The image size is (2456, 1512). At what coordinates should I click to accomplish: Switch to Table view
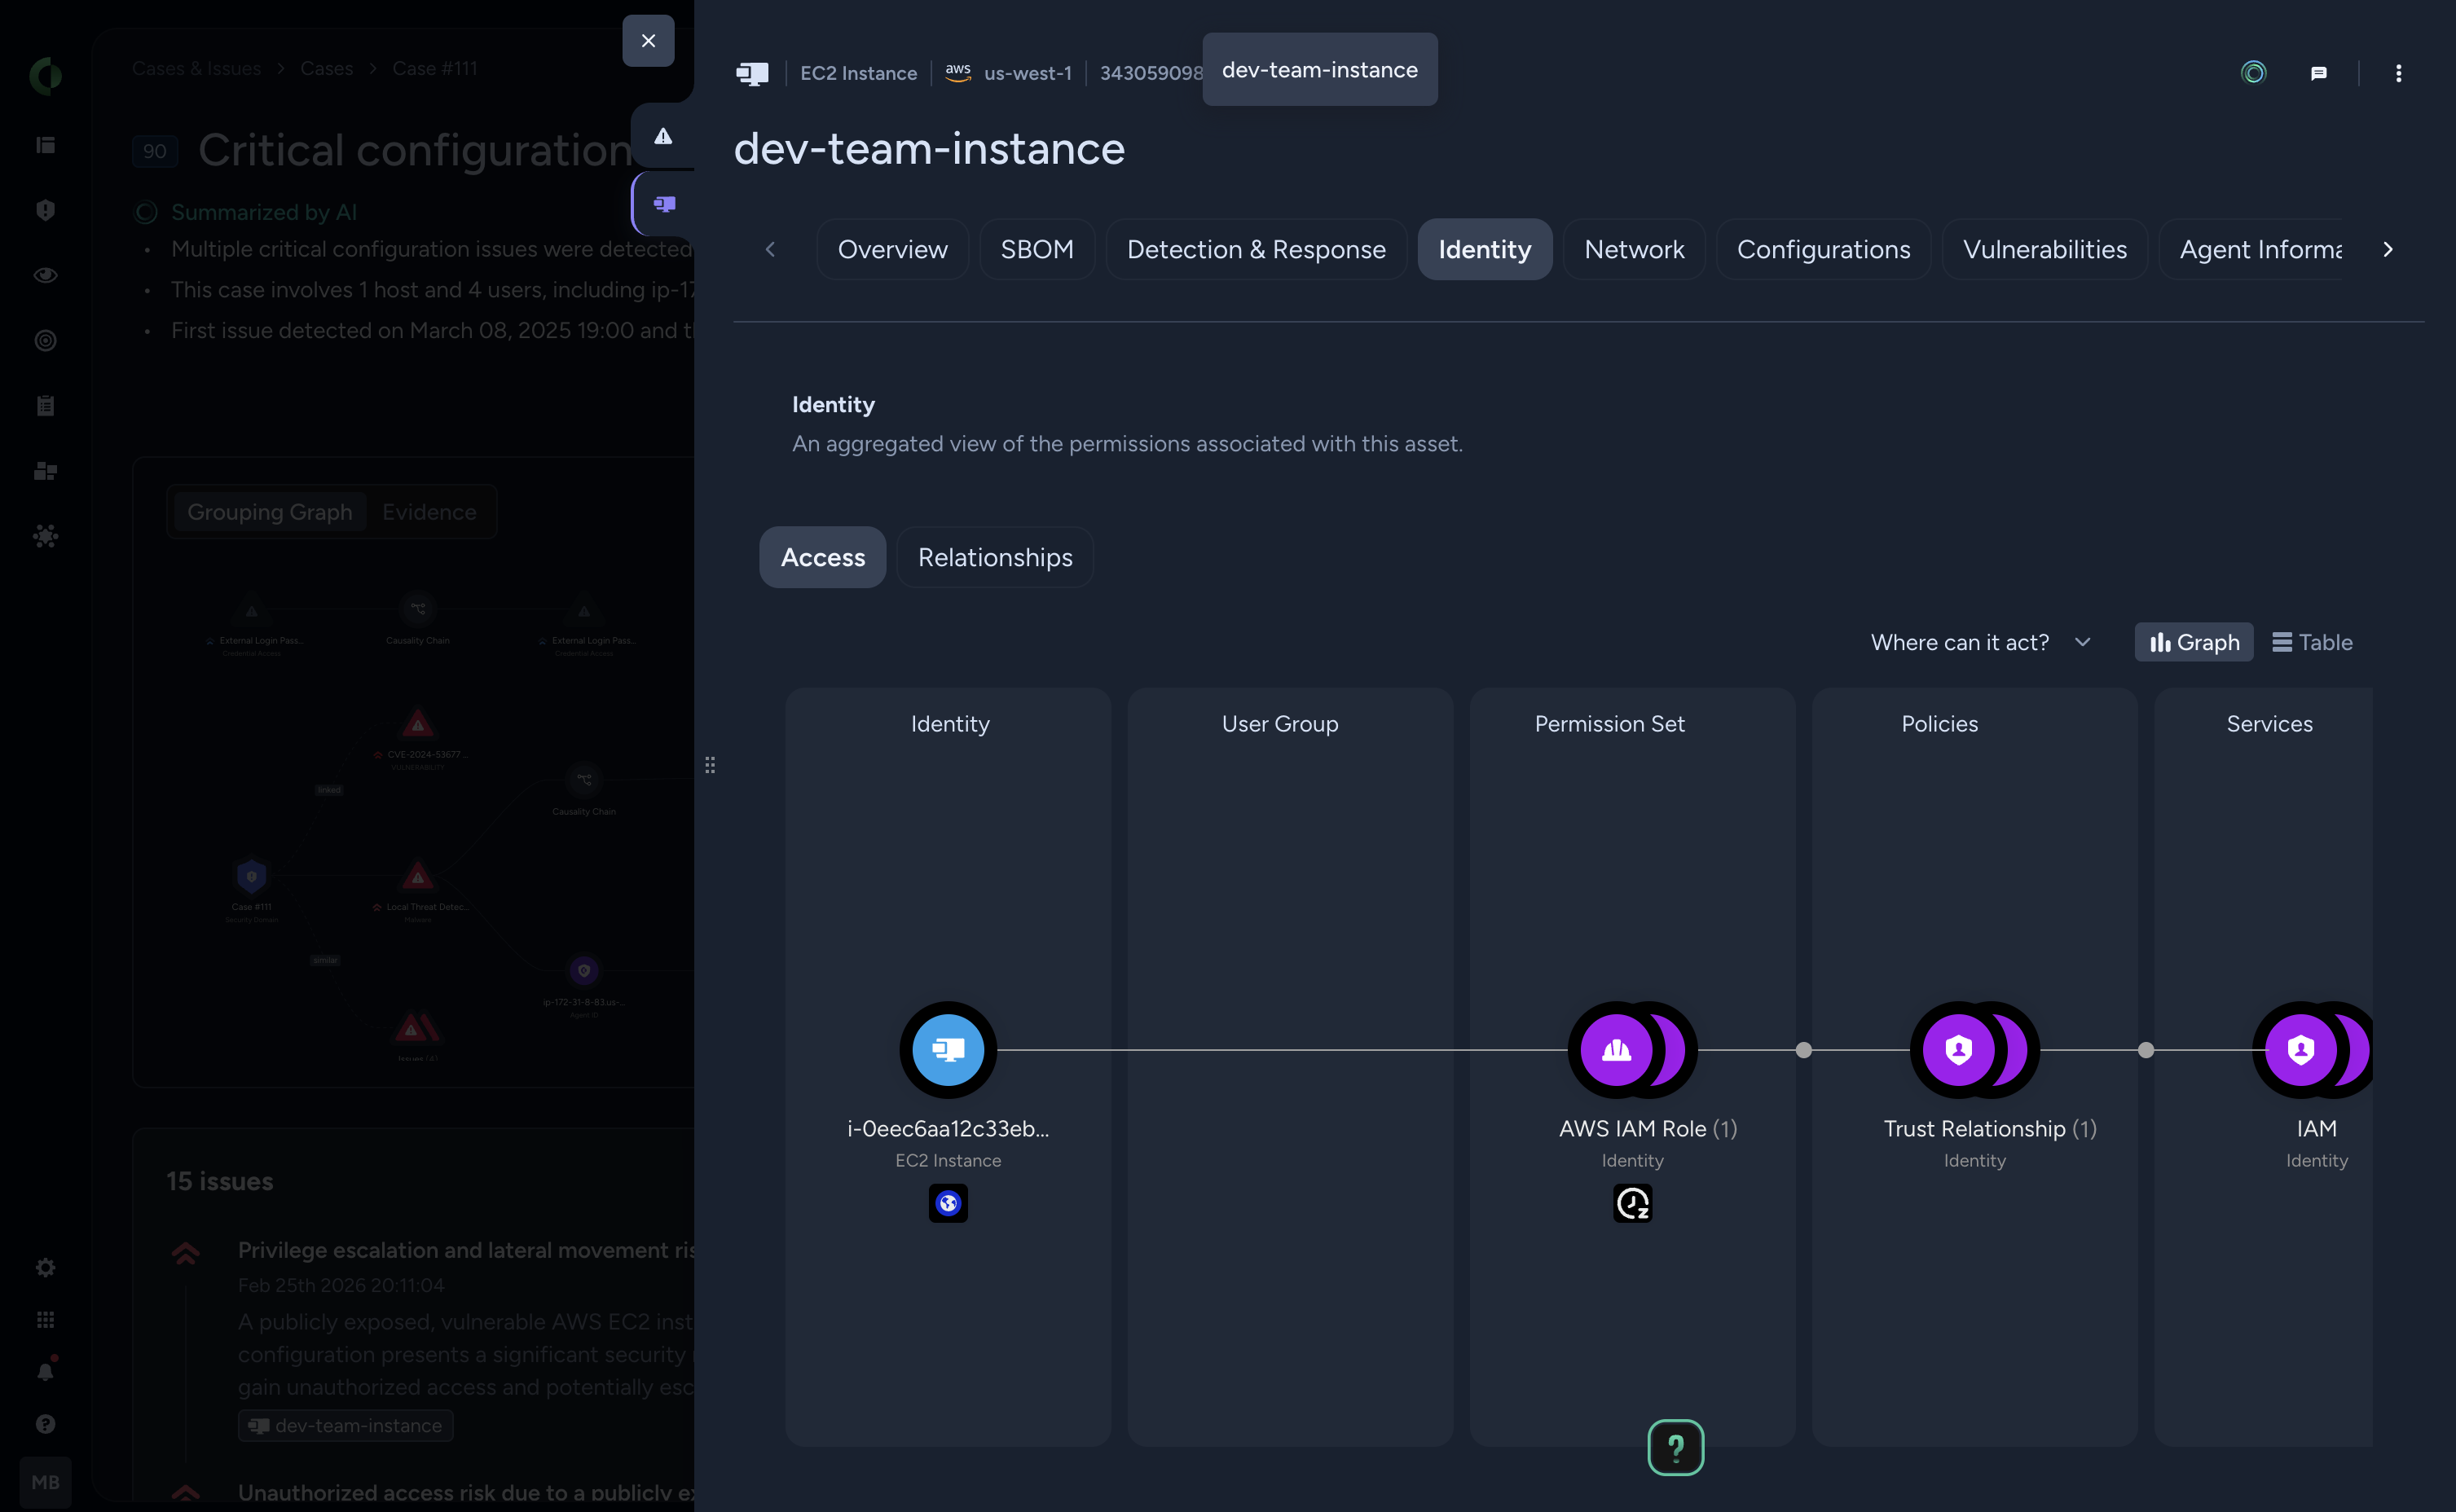coord(2312,642)
